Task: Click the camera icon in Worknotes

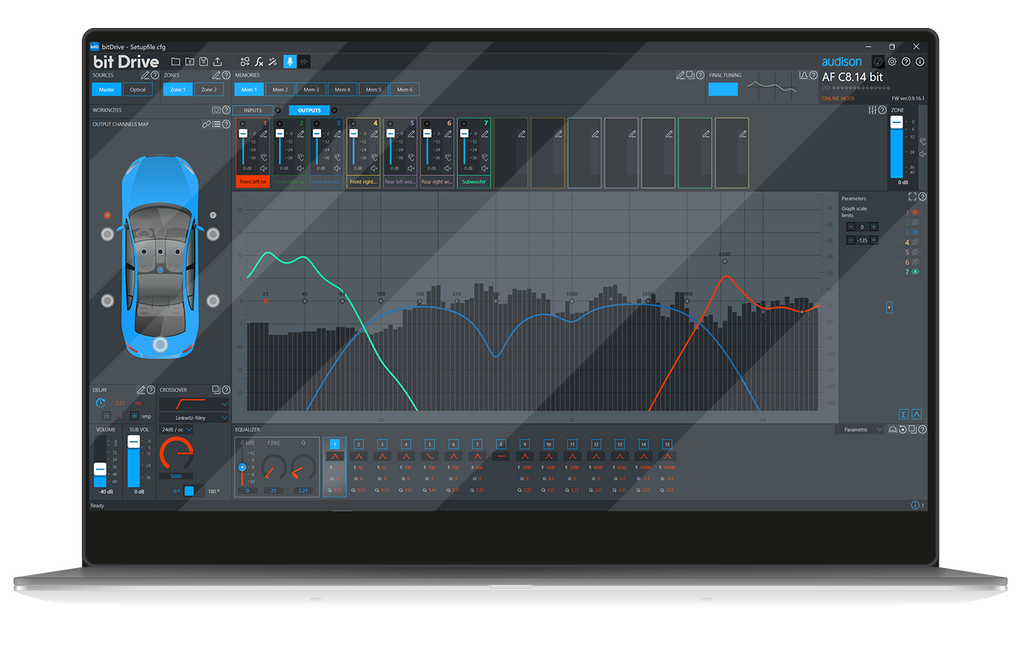Action: [x=215, y=110]
